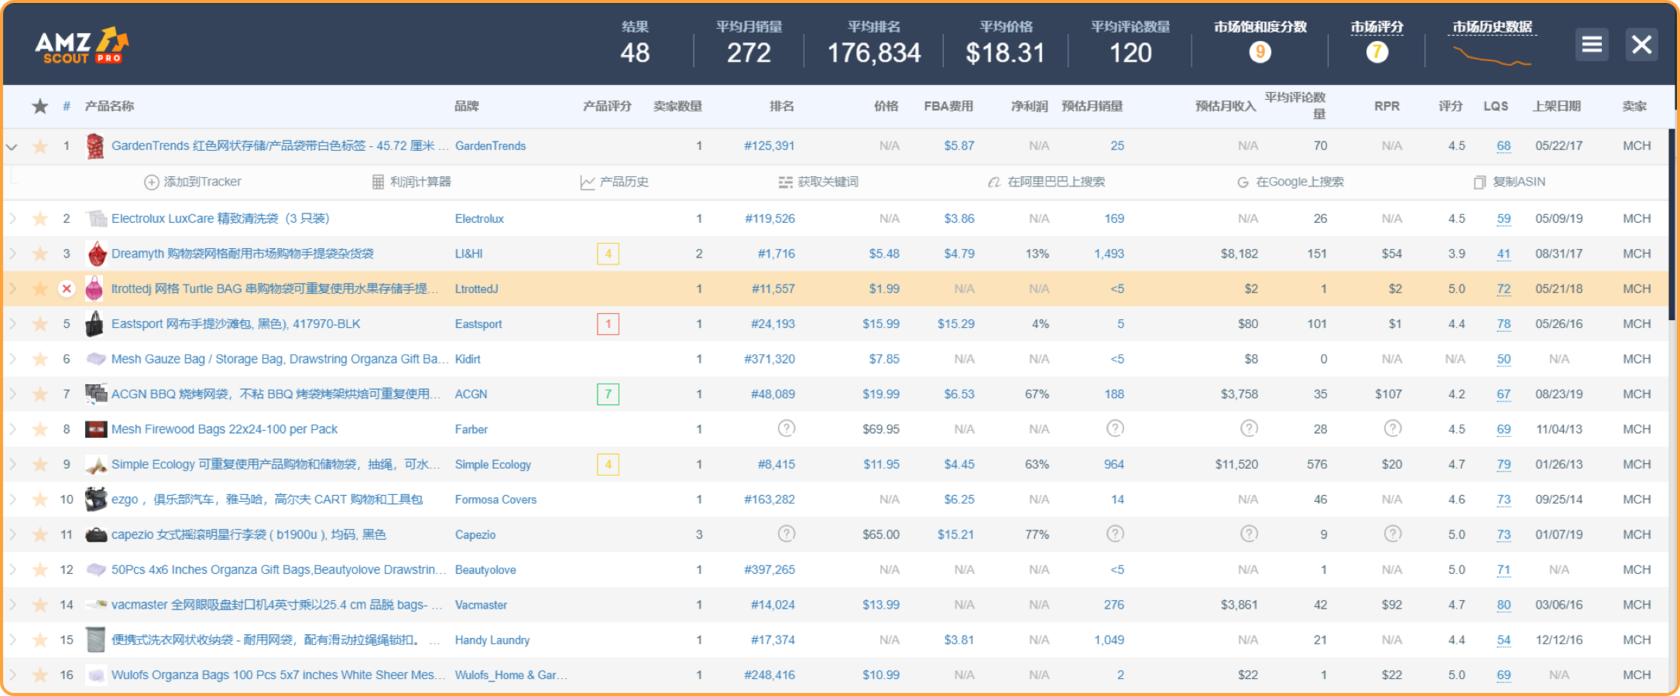Sort by 品牌 column header
This screenshot has width=1680, height=696.
pos(466,106)
